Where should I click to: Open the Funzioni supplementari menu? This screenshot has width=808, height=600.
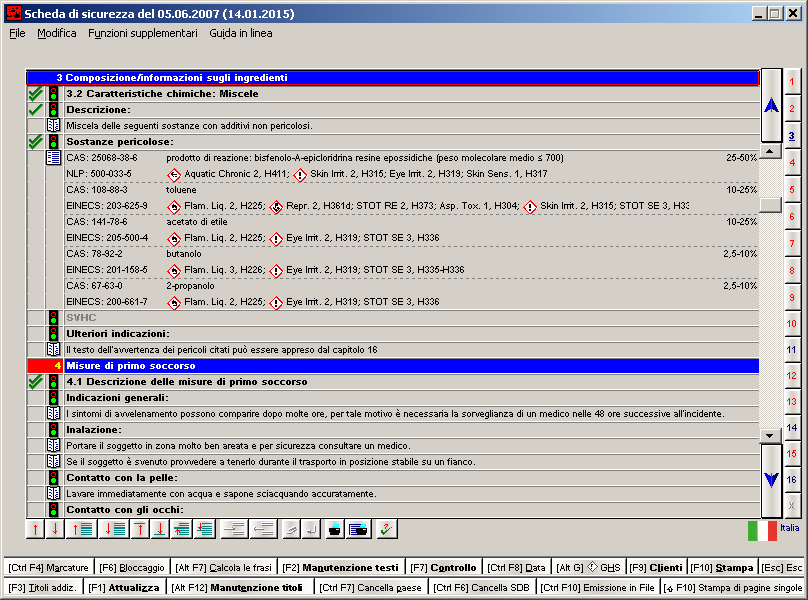[142, 33]
